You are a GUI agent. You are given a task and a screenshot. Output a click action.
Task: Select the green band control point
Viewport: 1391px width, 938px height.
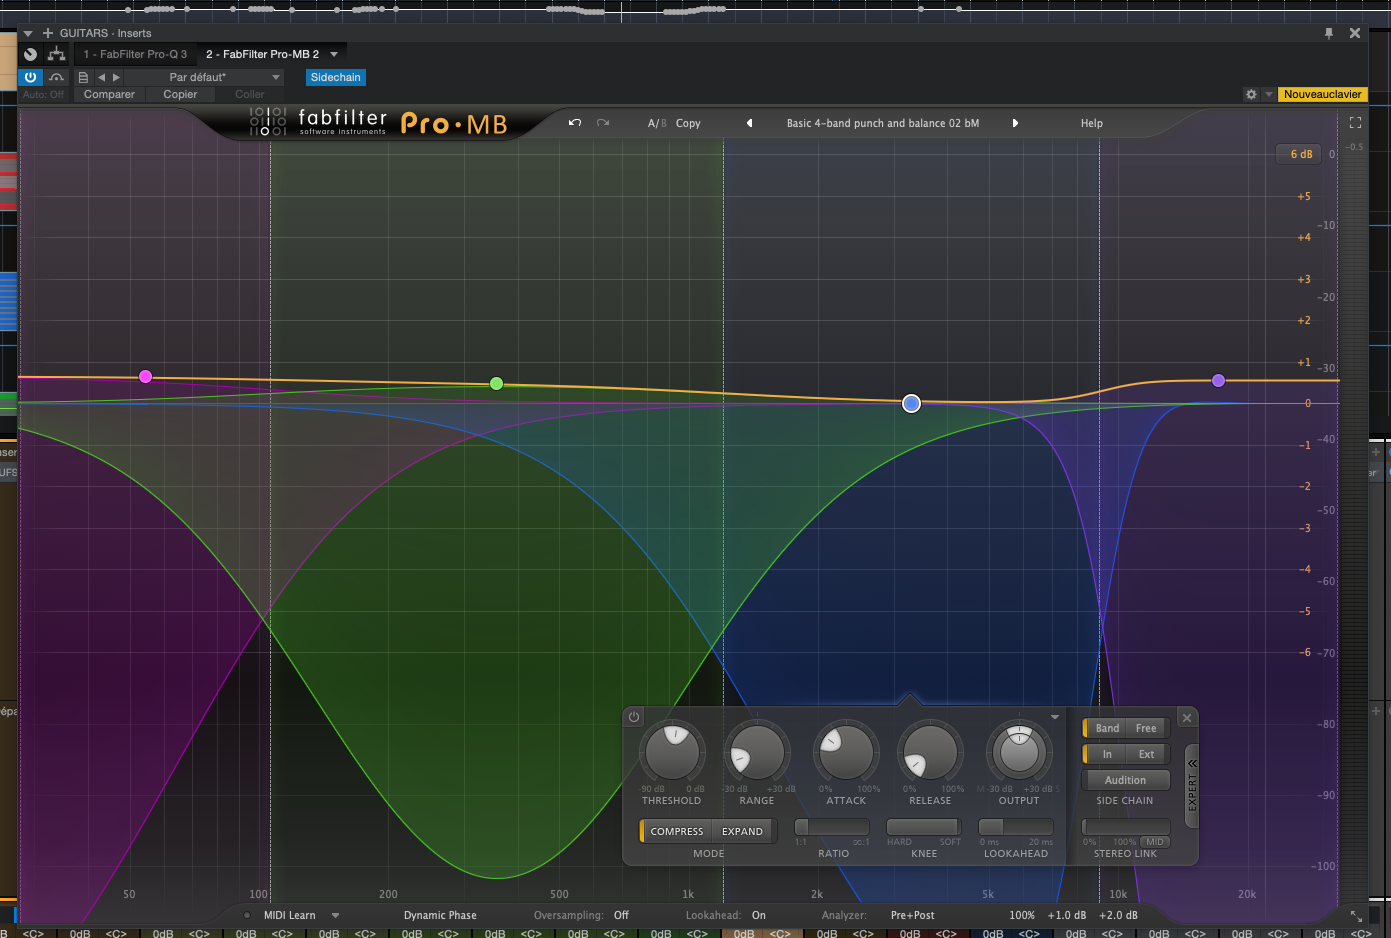[x=496, y=384]
